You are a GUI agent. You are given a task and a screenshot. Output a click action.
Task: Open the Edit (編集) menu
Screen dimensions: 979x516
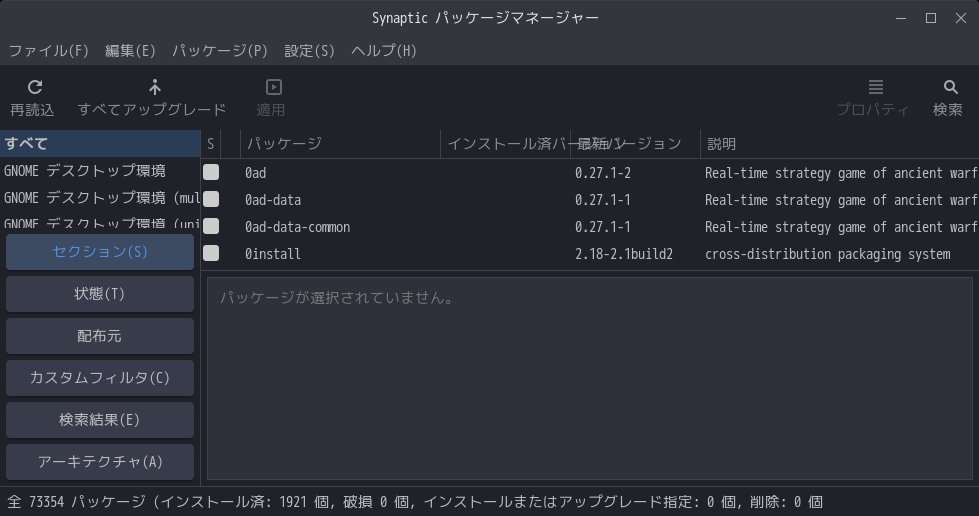(130, 50)
